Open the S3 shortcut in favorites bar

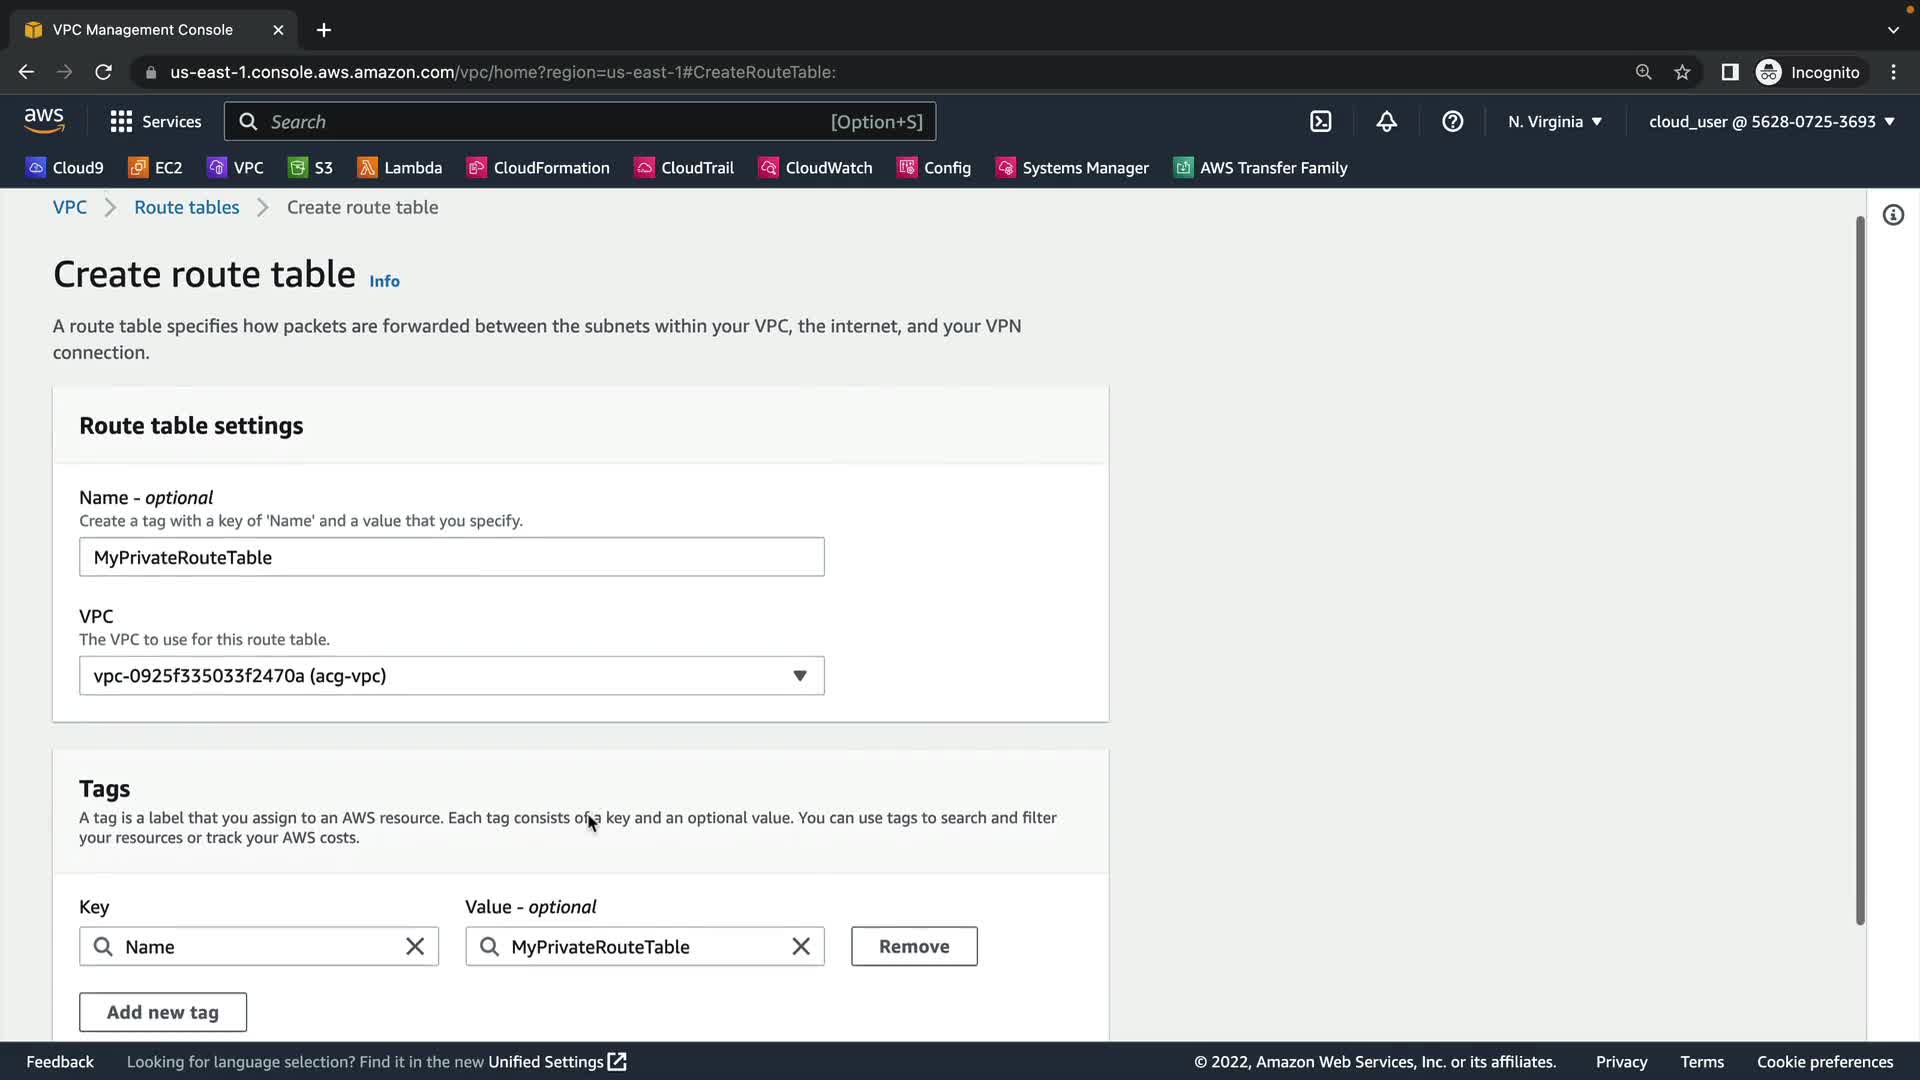pyautogui.click(x=310, y=168)
